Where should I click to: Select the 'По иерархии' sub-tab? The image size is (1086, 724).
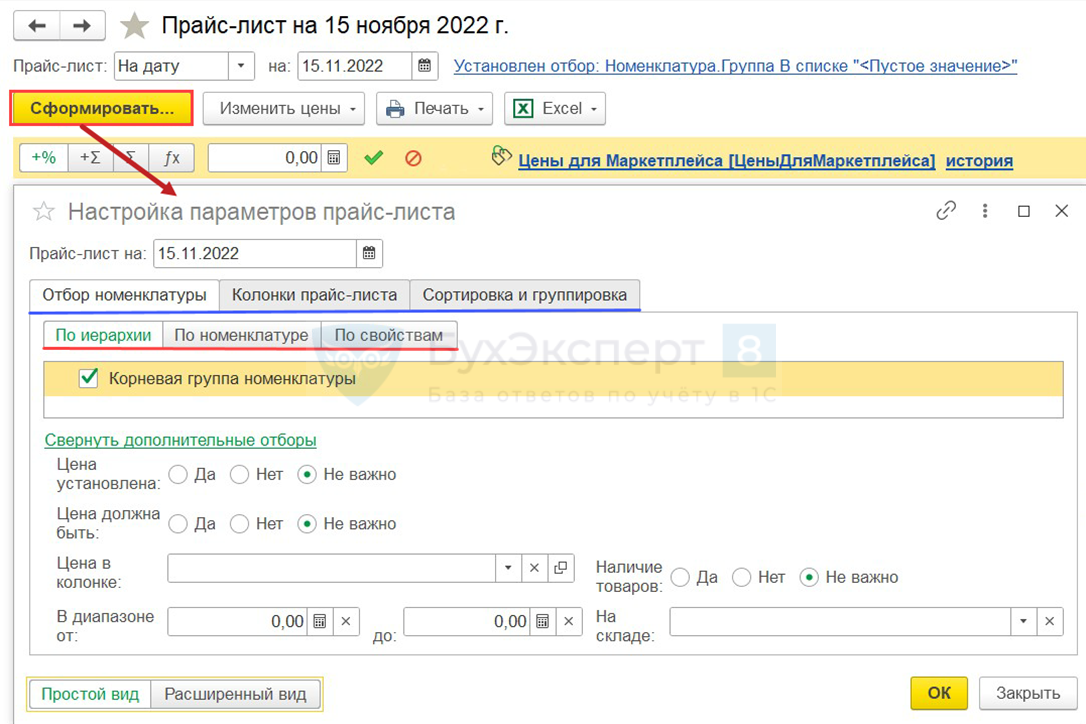click(x=103, y=335)
